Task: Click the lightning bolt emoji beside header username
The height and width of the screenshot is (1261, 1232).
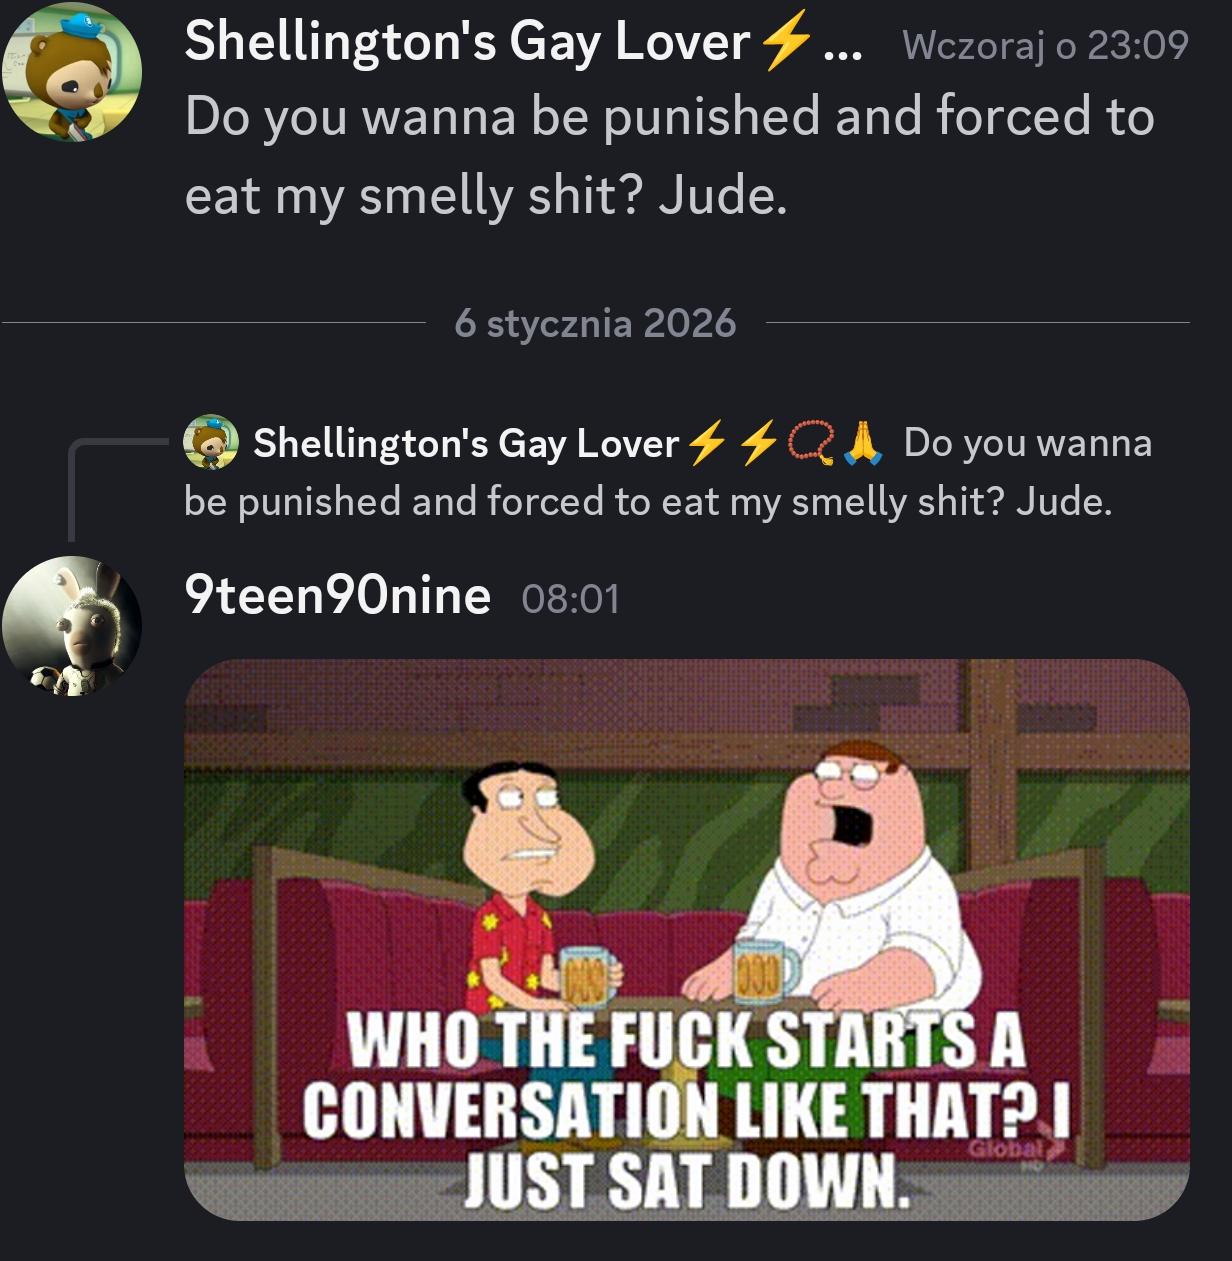Action: point(785,44)
